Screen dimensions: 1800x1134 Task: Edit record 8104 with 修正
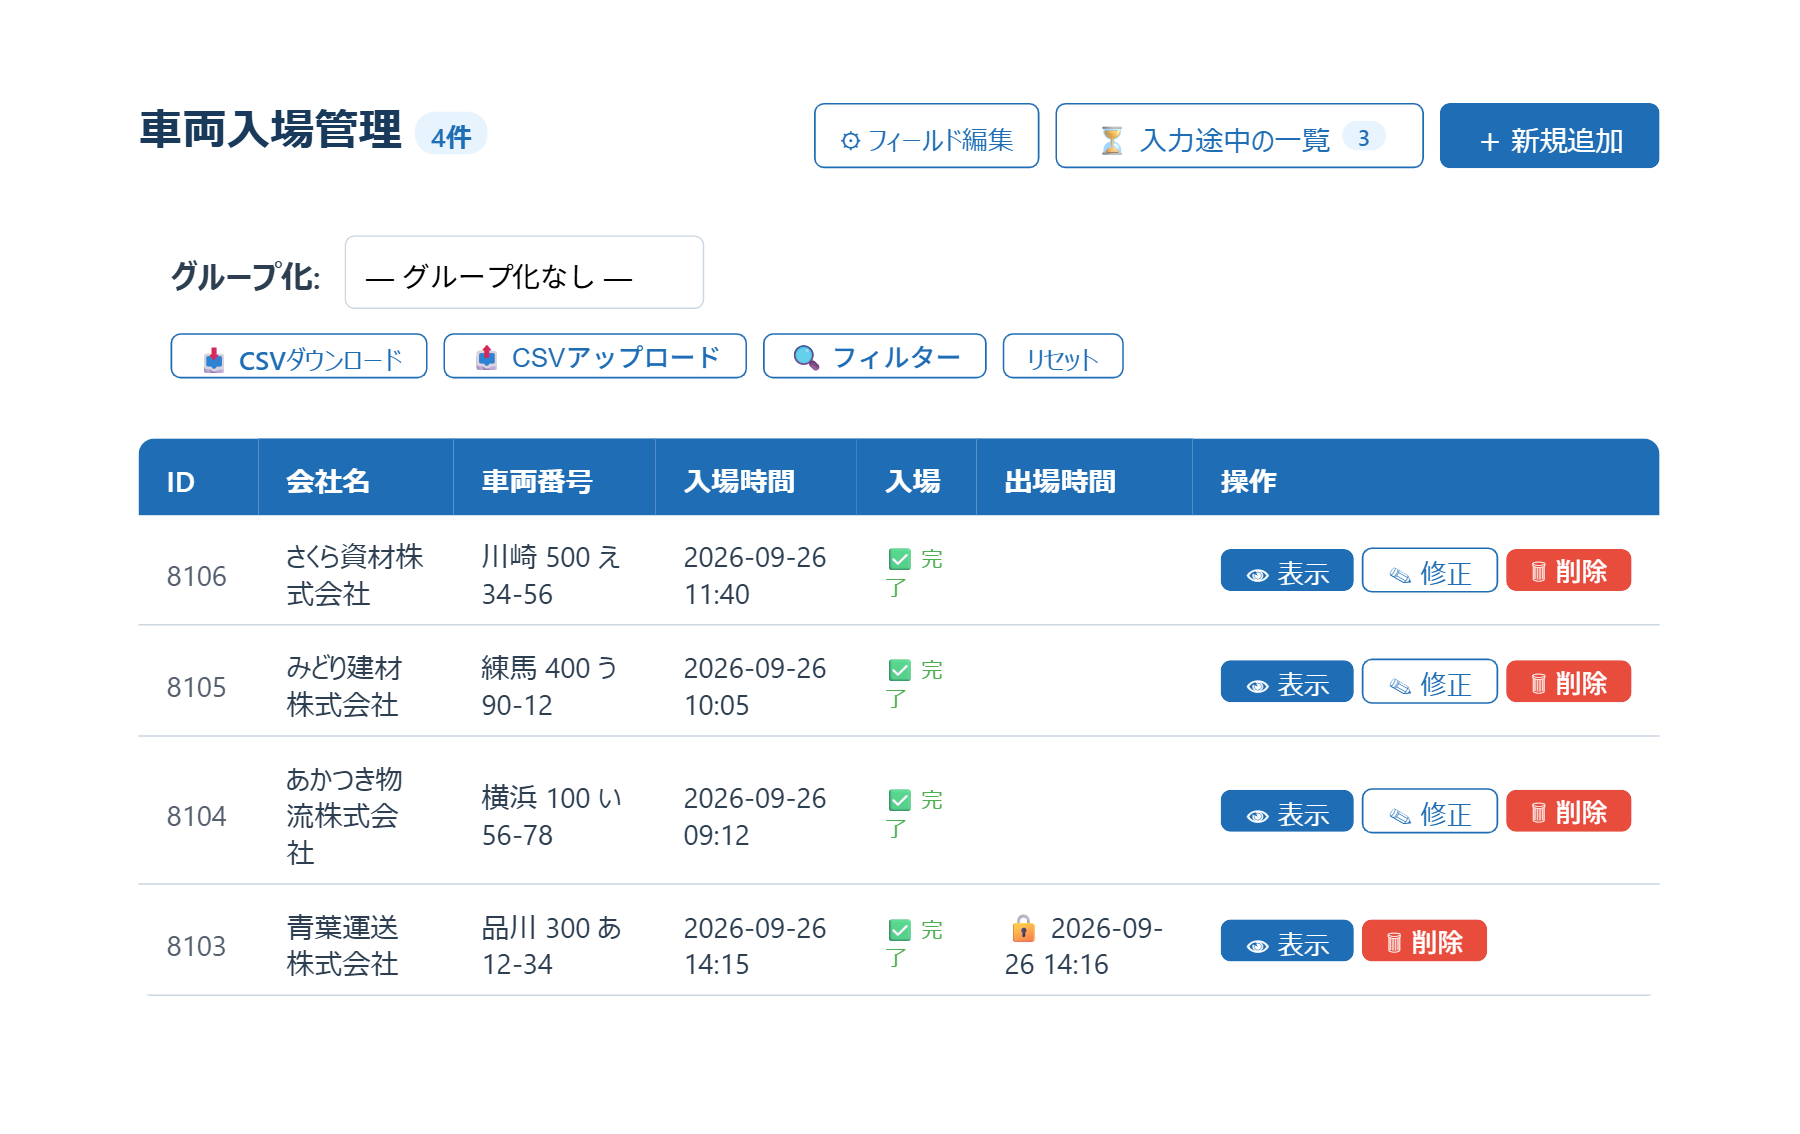1430,811
